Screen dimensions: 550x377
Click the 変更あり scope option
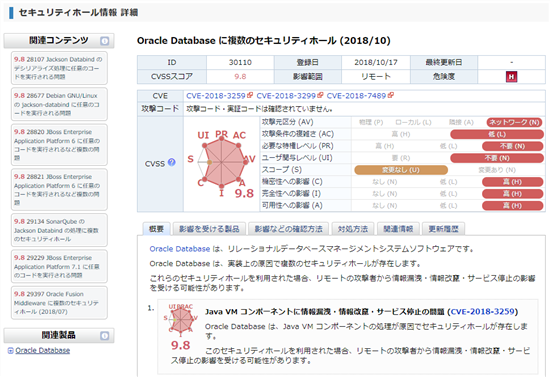point(497,170)
